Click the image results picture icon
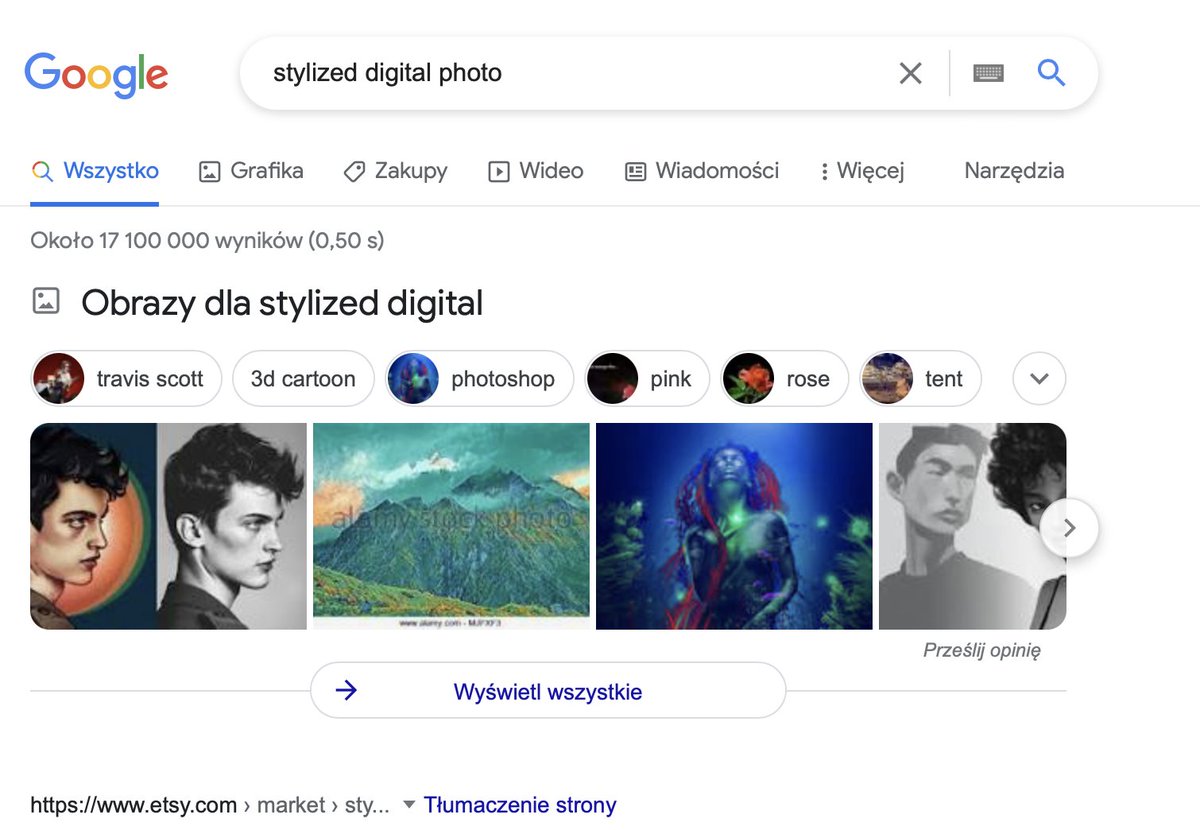This screenshot has height=830, width=1200. (x=47, y=301)
